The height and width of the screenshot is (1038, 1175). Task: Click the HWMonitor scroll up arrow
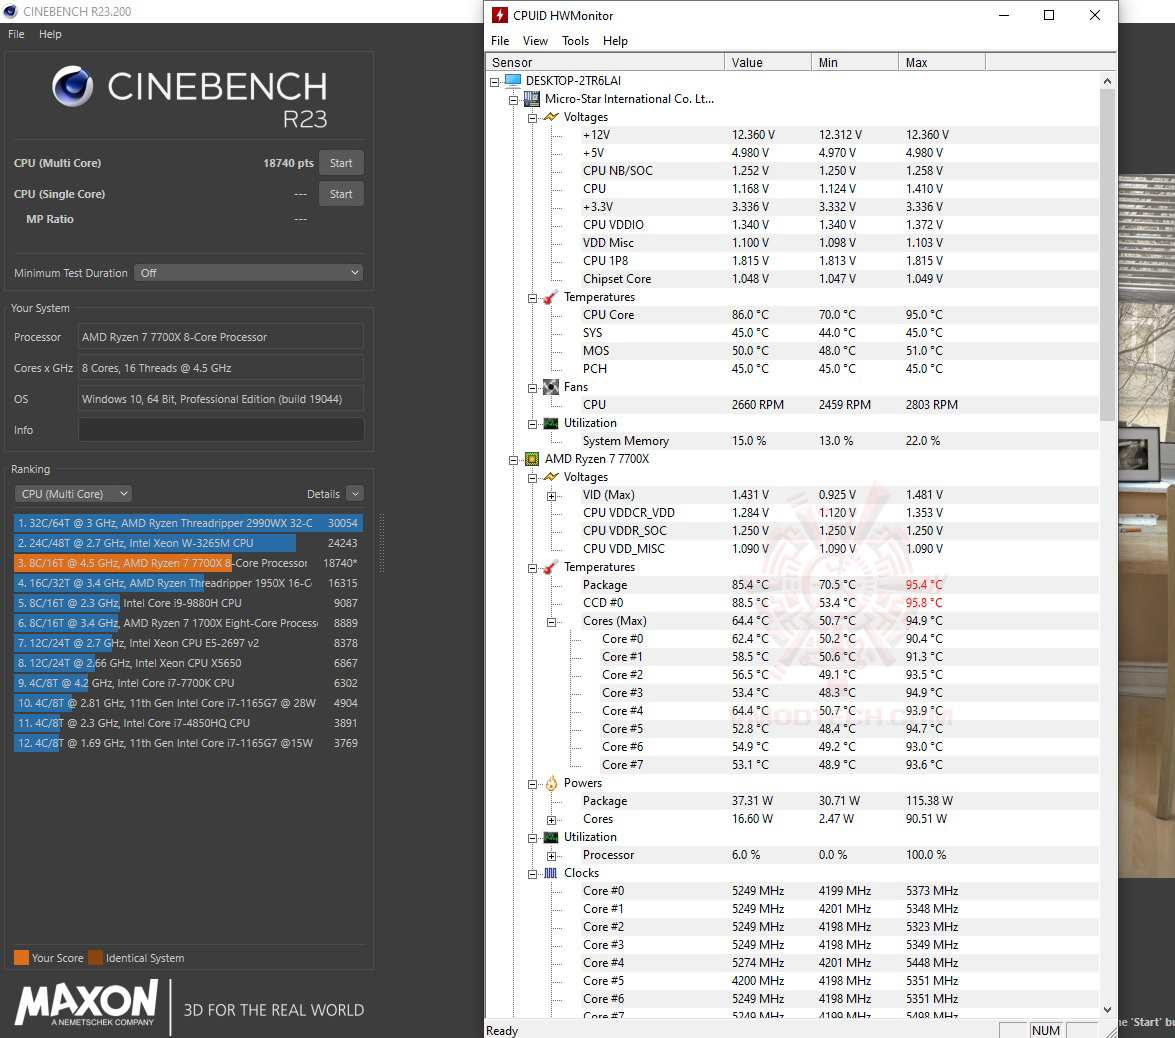click(1107, 80)
